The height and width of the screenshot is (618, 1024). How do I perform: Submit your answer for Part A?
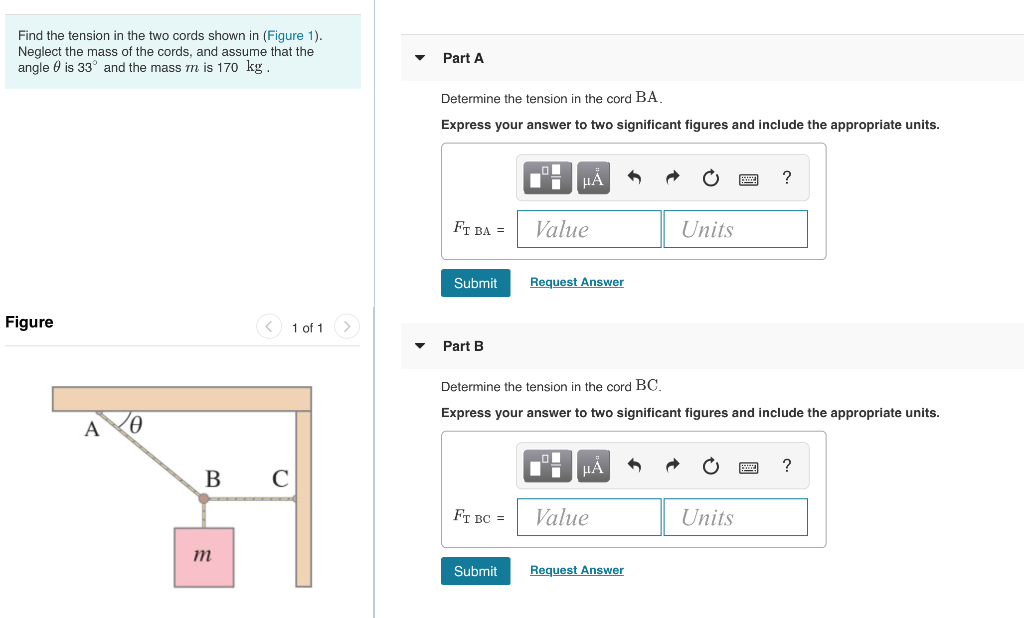tap(475, 283)
